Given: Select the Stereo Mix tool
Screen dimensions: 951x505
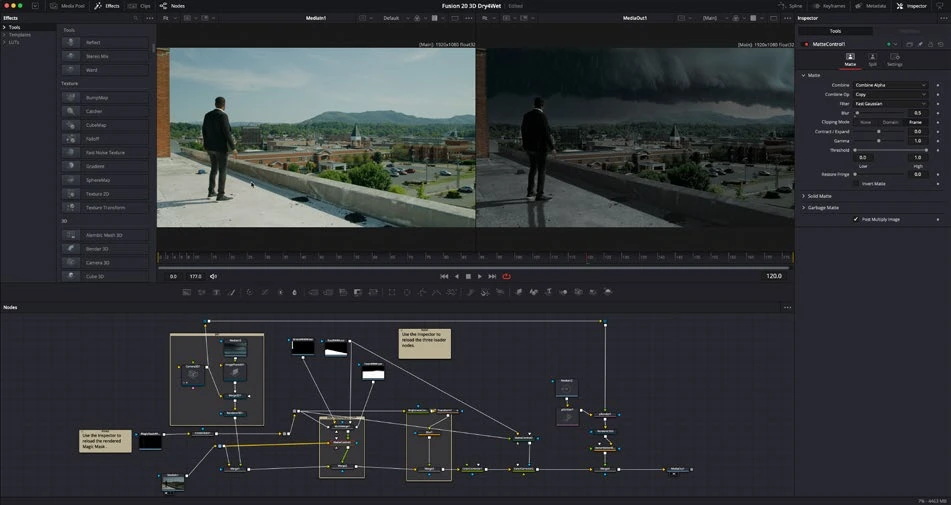Looking at the screenshot, I should click(105, 56).
